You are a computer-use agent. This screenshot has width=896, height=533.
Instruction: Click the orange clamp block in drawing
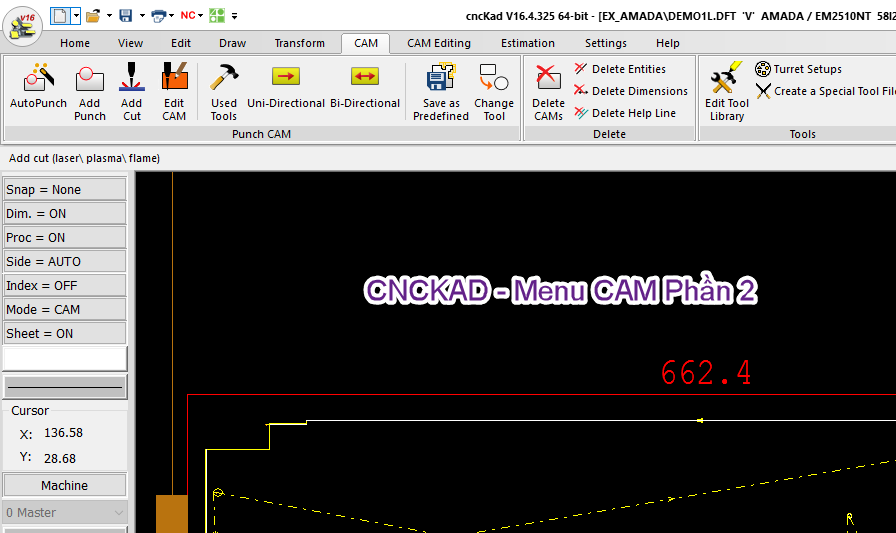[x=171, y=514]
